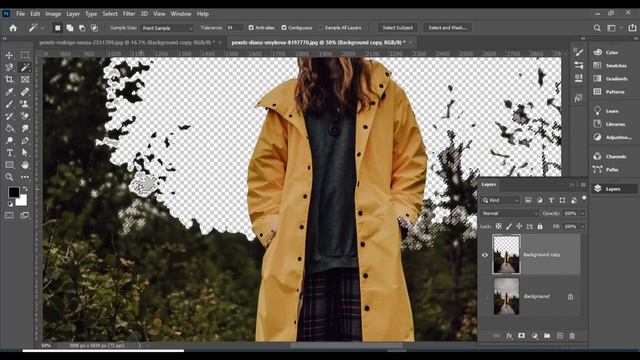
Task: Open the Select menu
Action: click(x=110, y=13)
